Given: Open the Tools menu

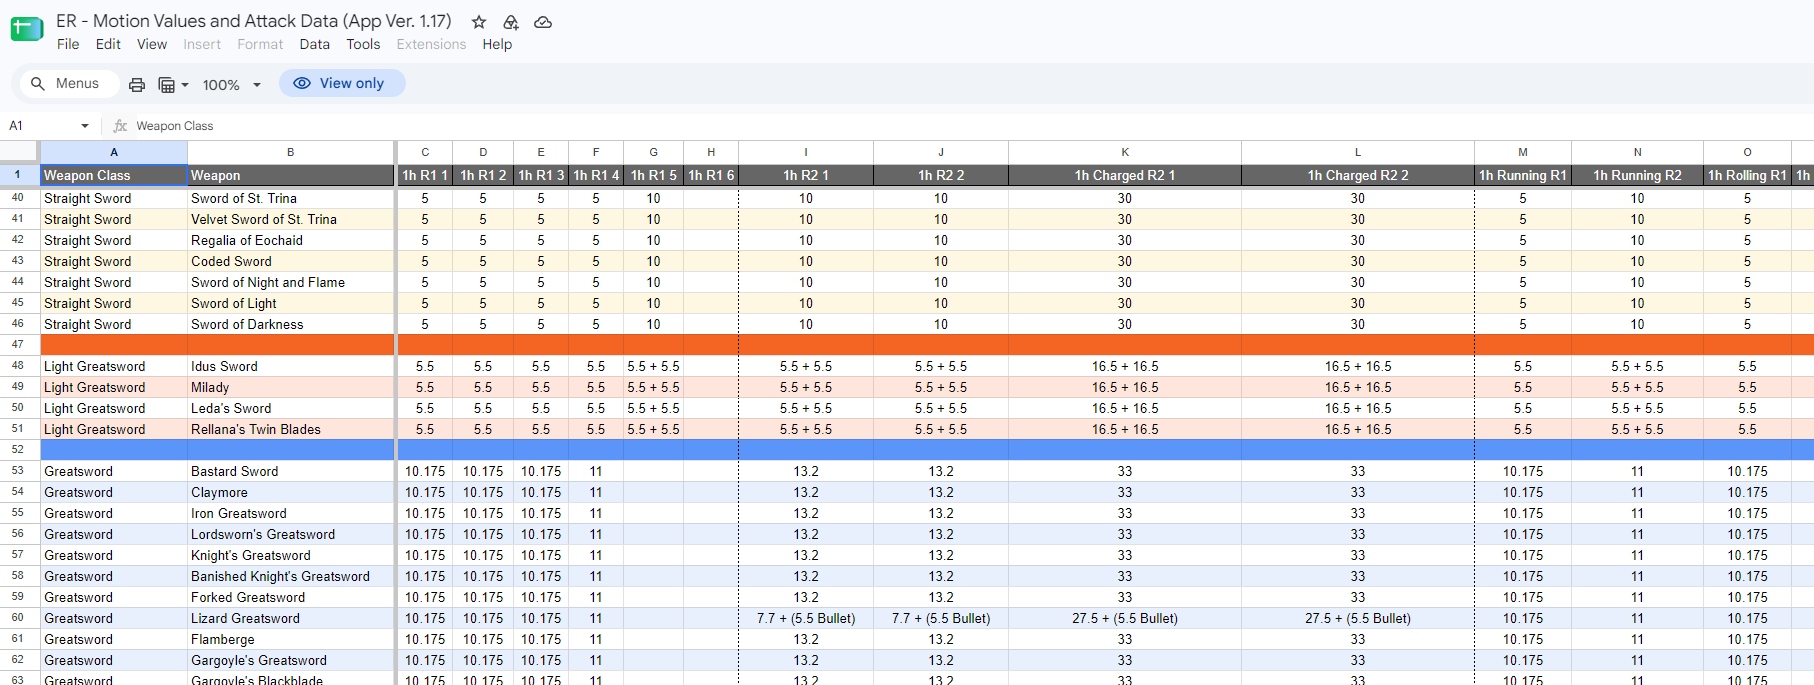Looking at the screenshot, I should coord(363,44).
